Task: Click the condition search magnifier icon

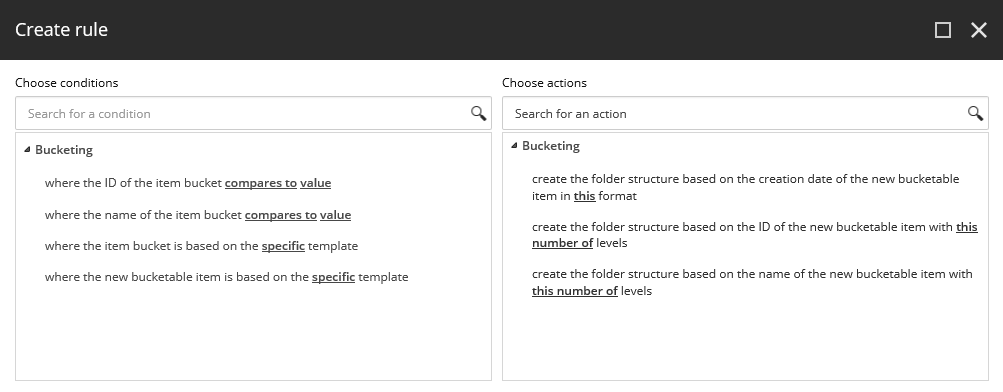Action: pyautogui.click(x=478, y=113)
